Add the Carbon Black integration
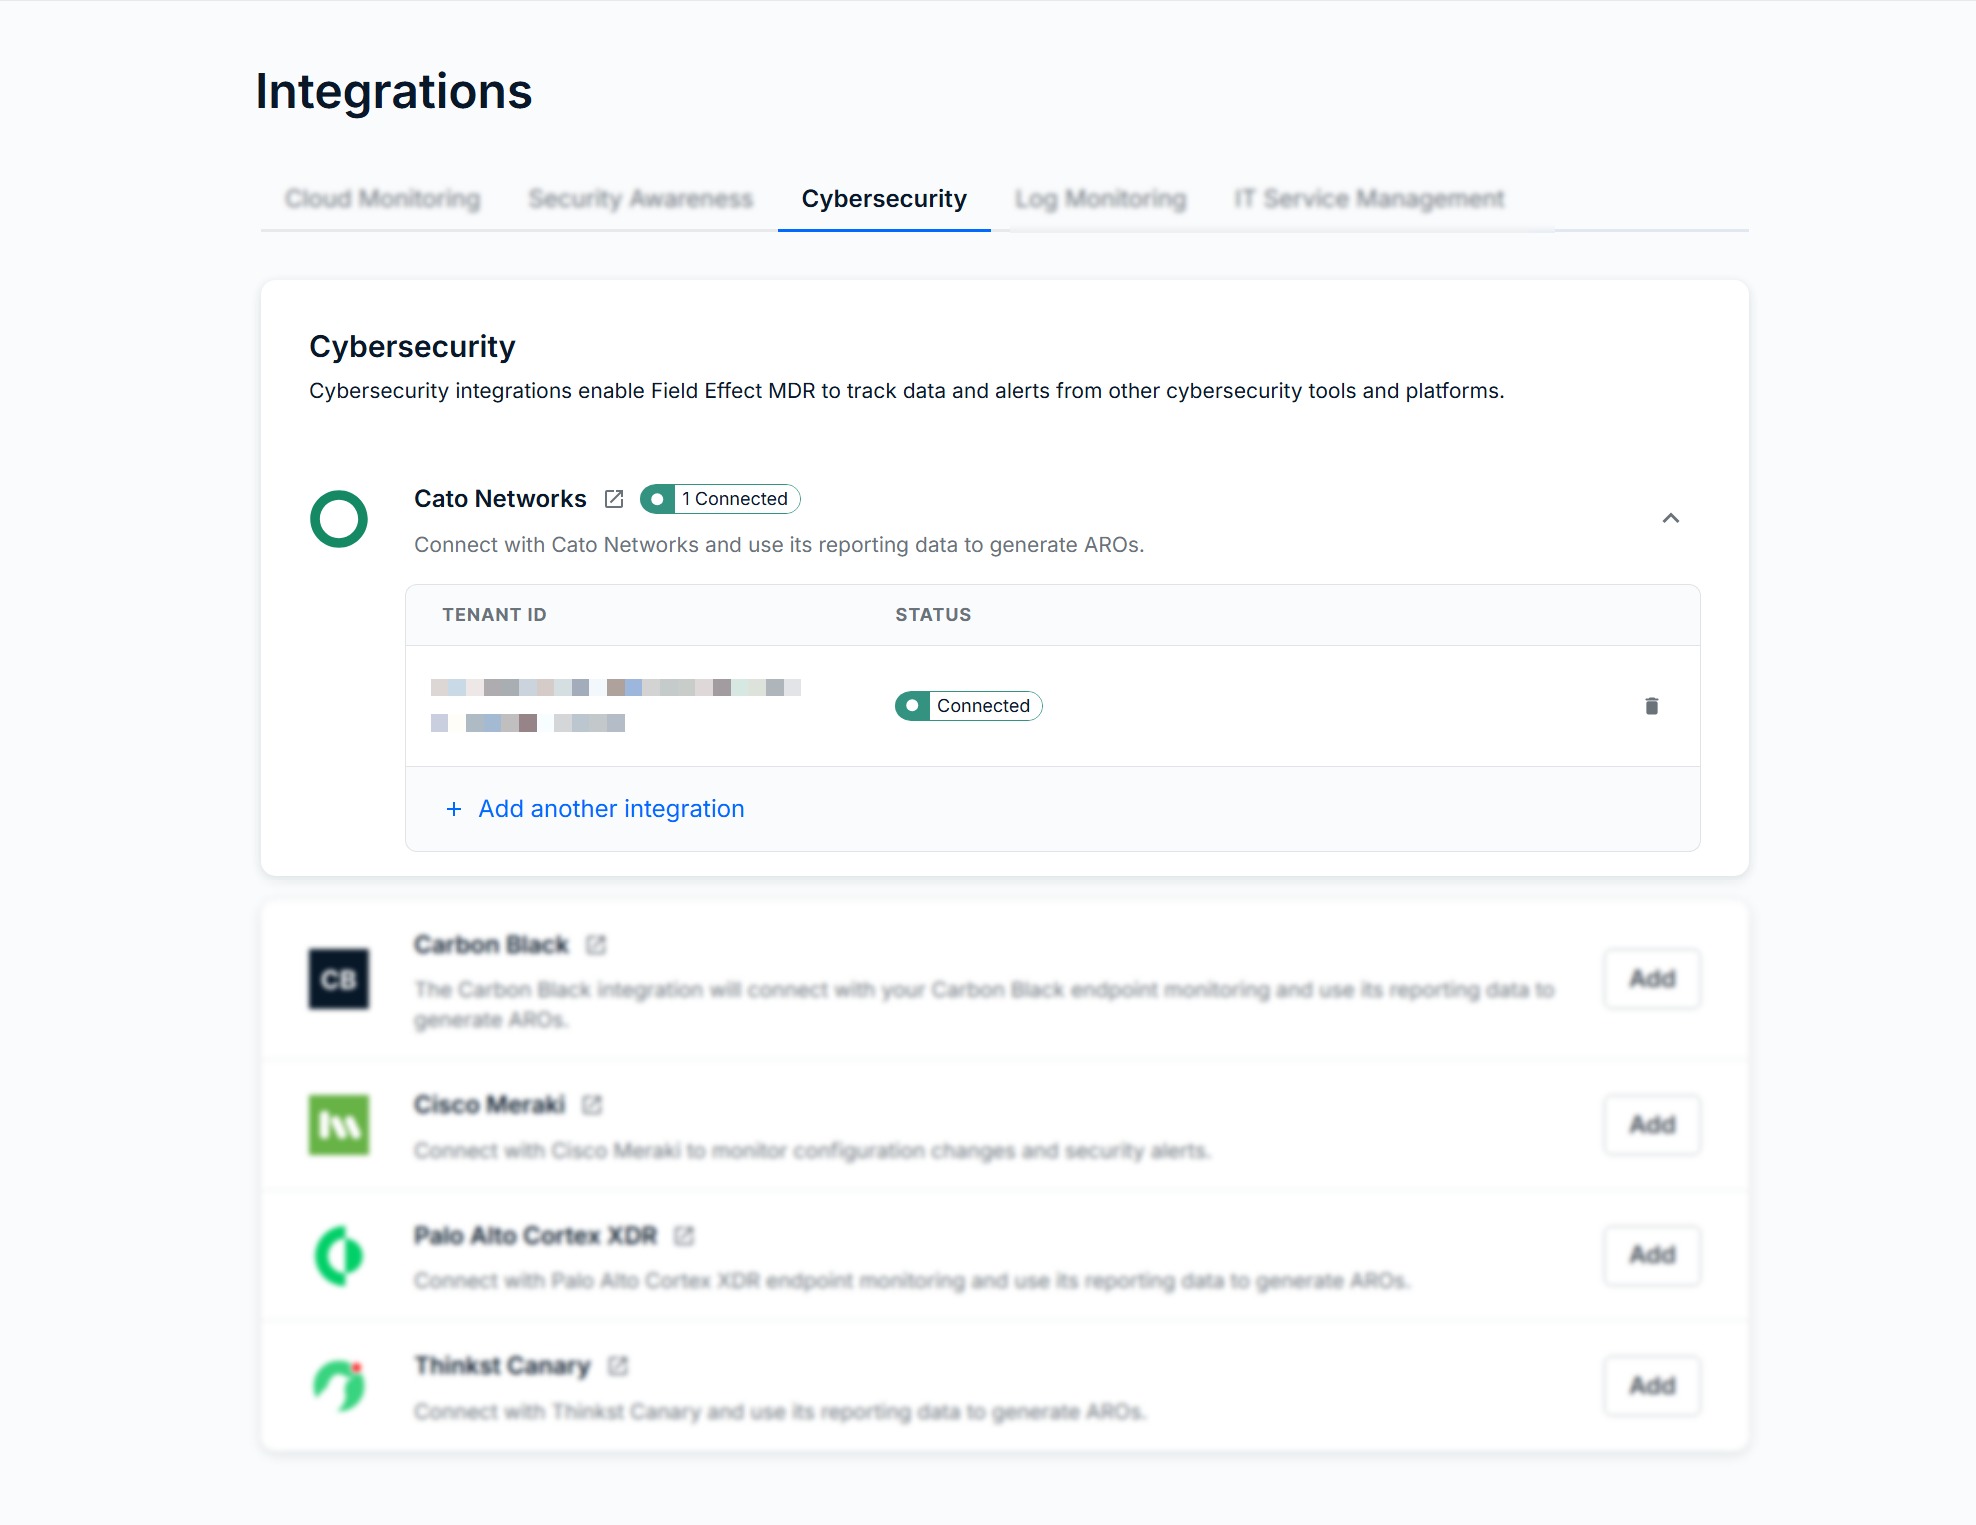The width and height of the screenshot is (1976, 1525). [x=1652, y=979]
